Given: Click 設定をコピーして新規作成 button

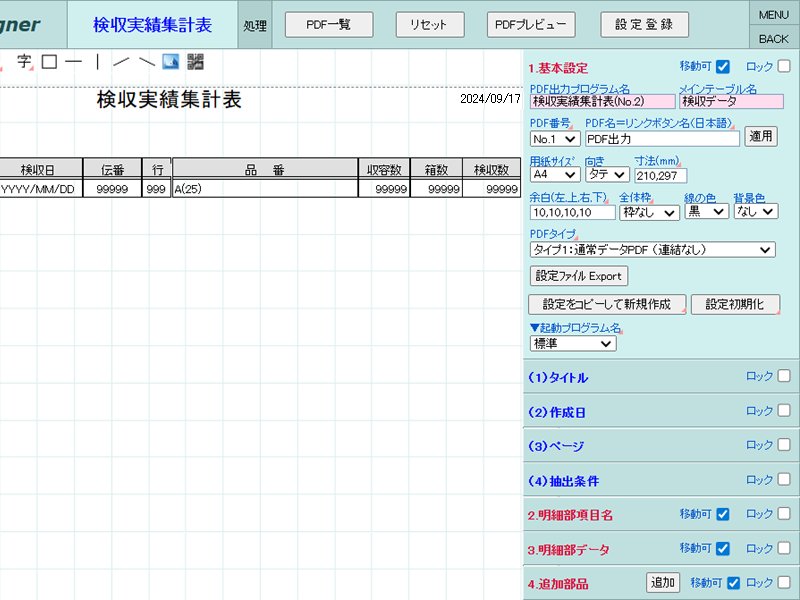Looking at the screenshot, I should [607, 304].
